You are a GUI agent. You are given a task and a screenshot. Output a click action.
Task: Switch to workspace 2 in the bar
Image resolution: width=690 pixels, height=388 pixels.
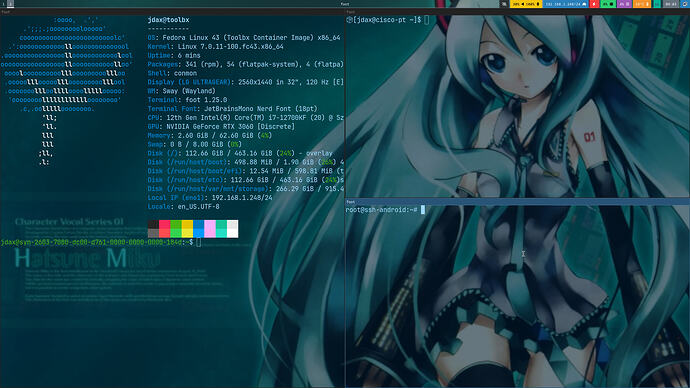[11, 4]
